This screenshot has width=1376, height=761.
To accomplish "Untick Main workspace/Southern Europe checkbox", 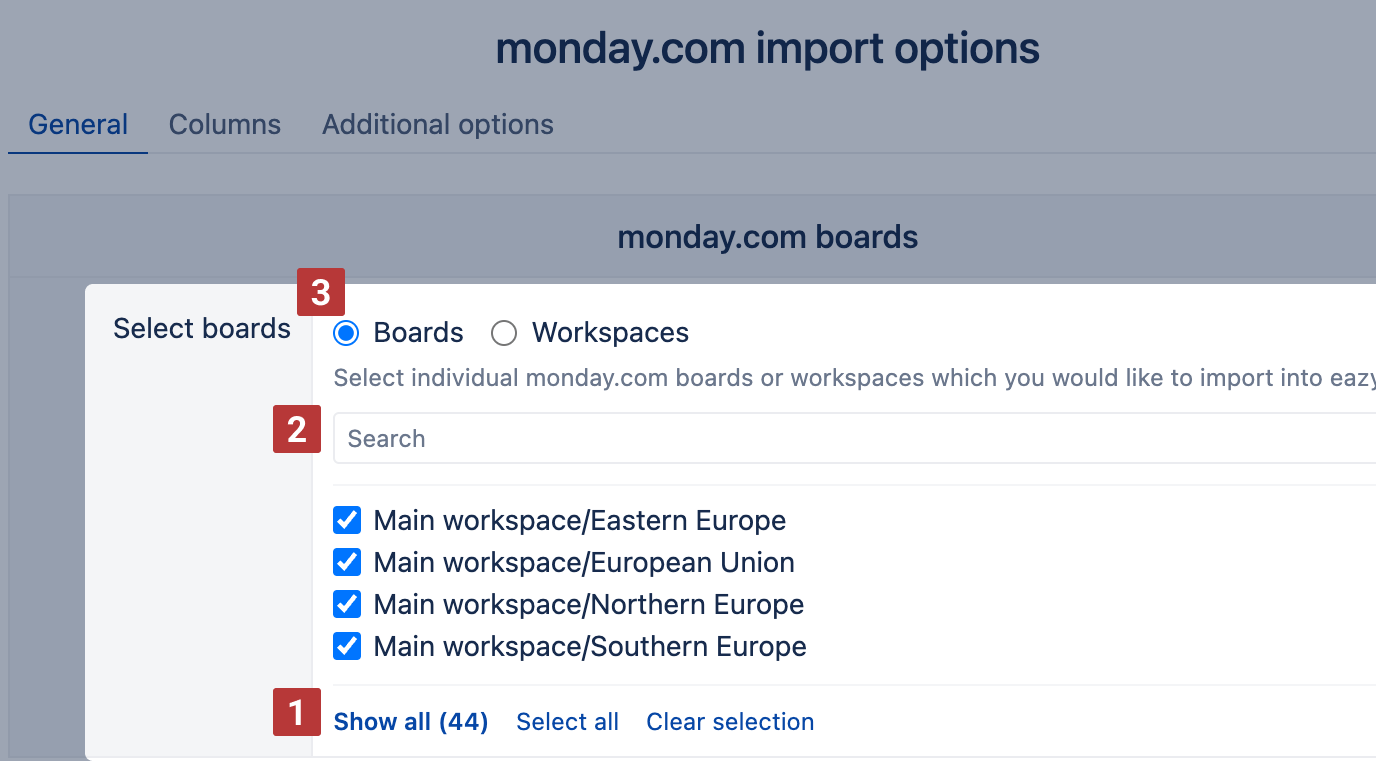I will pyautogui.click(x=347, y=647).
